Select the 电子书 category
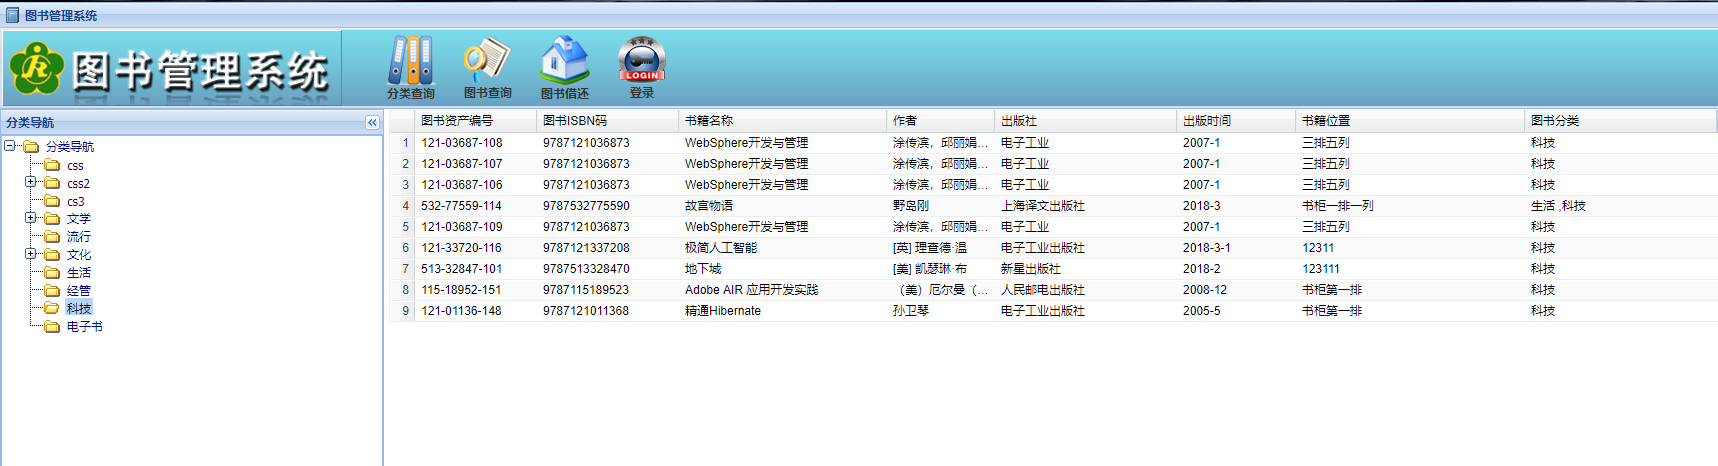1718x466 pixels. [x=85, y=327]
